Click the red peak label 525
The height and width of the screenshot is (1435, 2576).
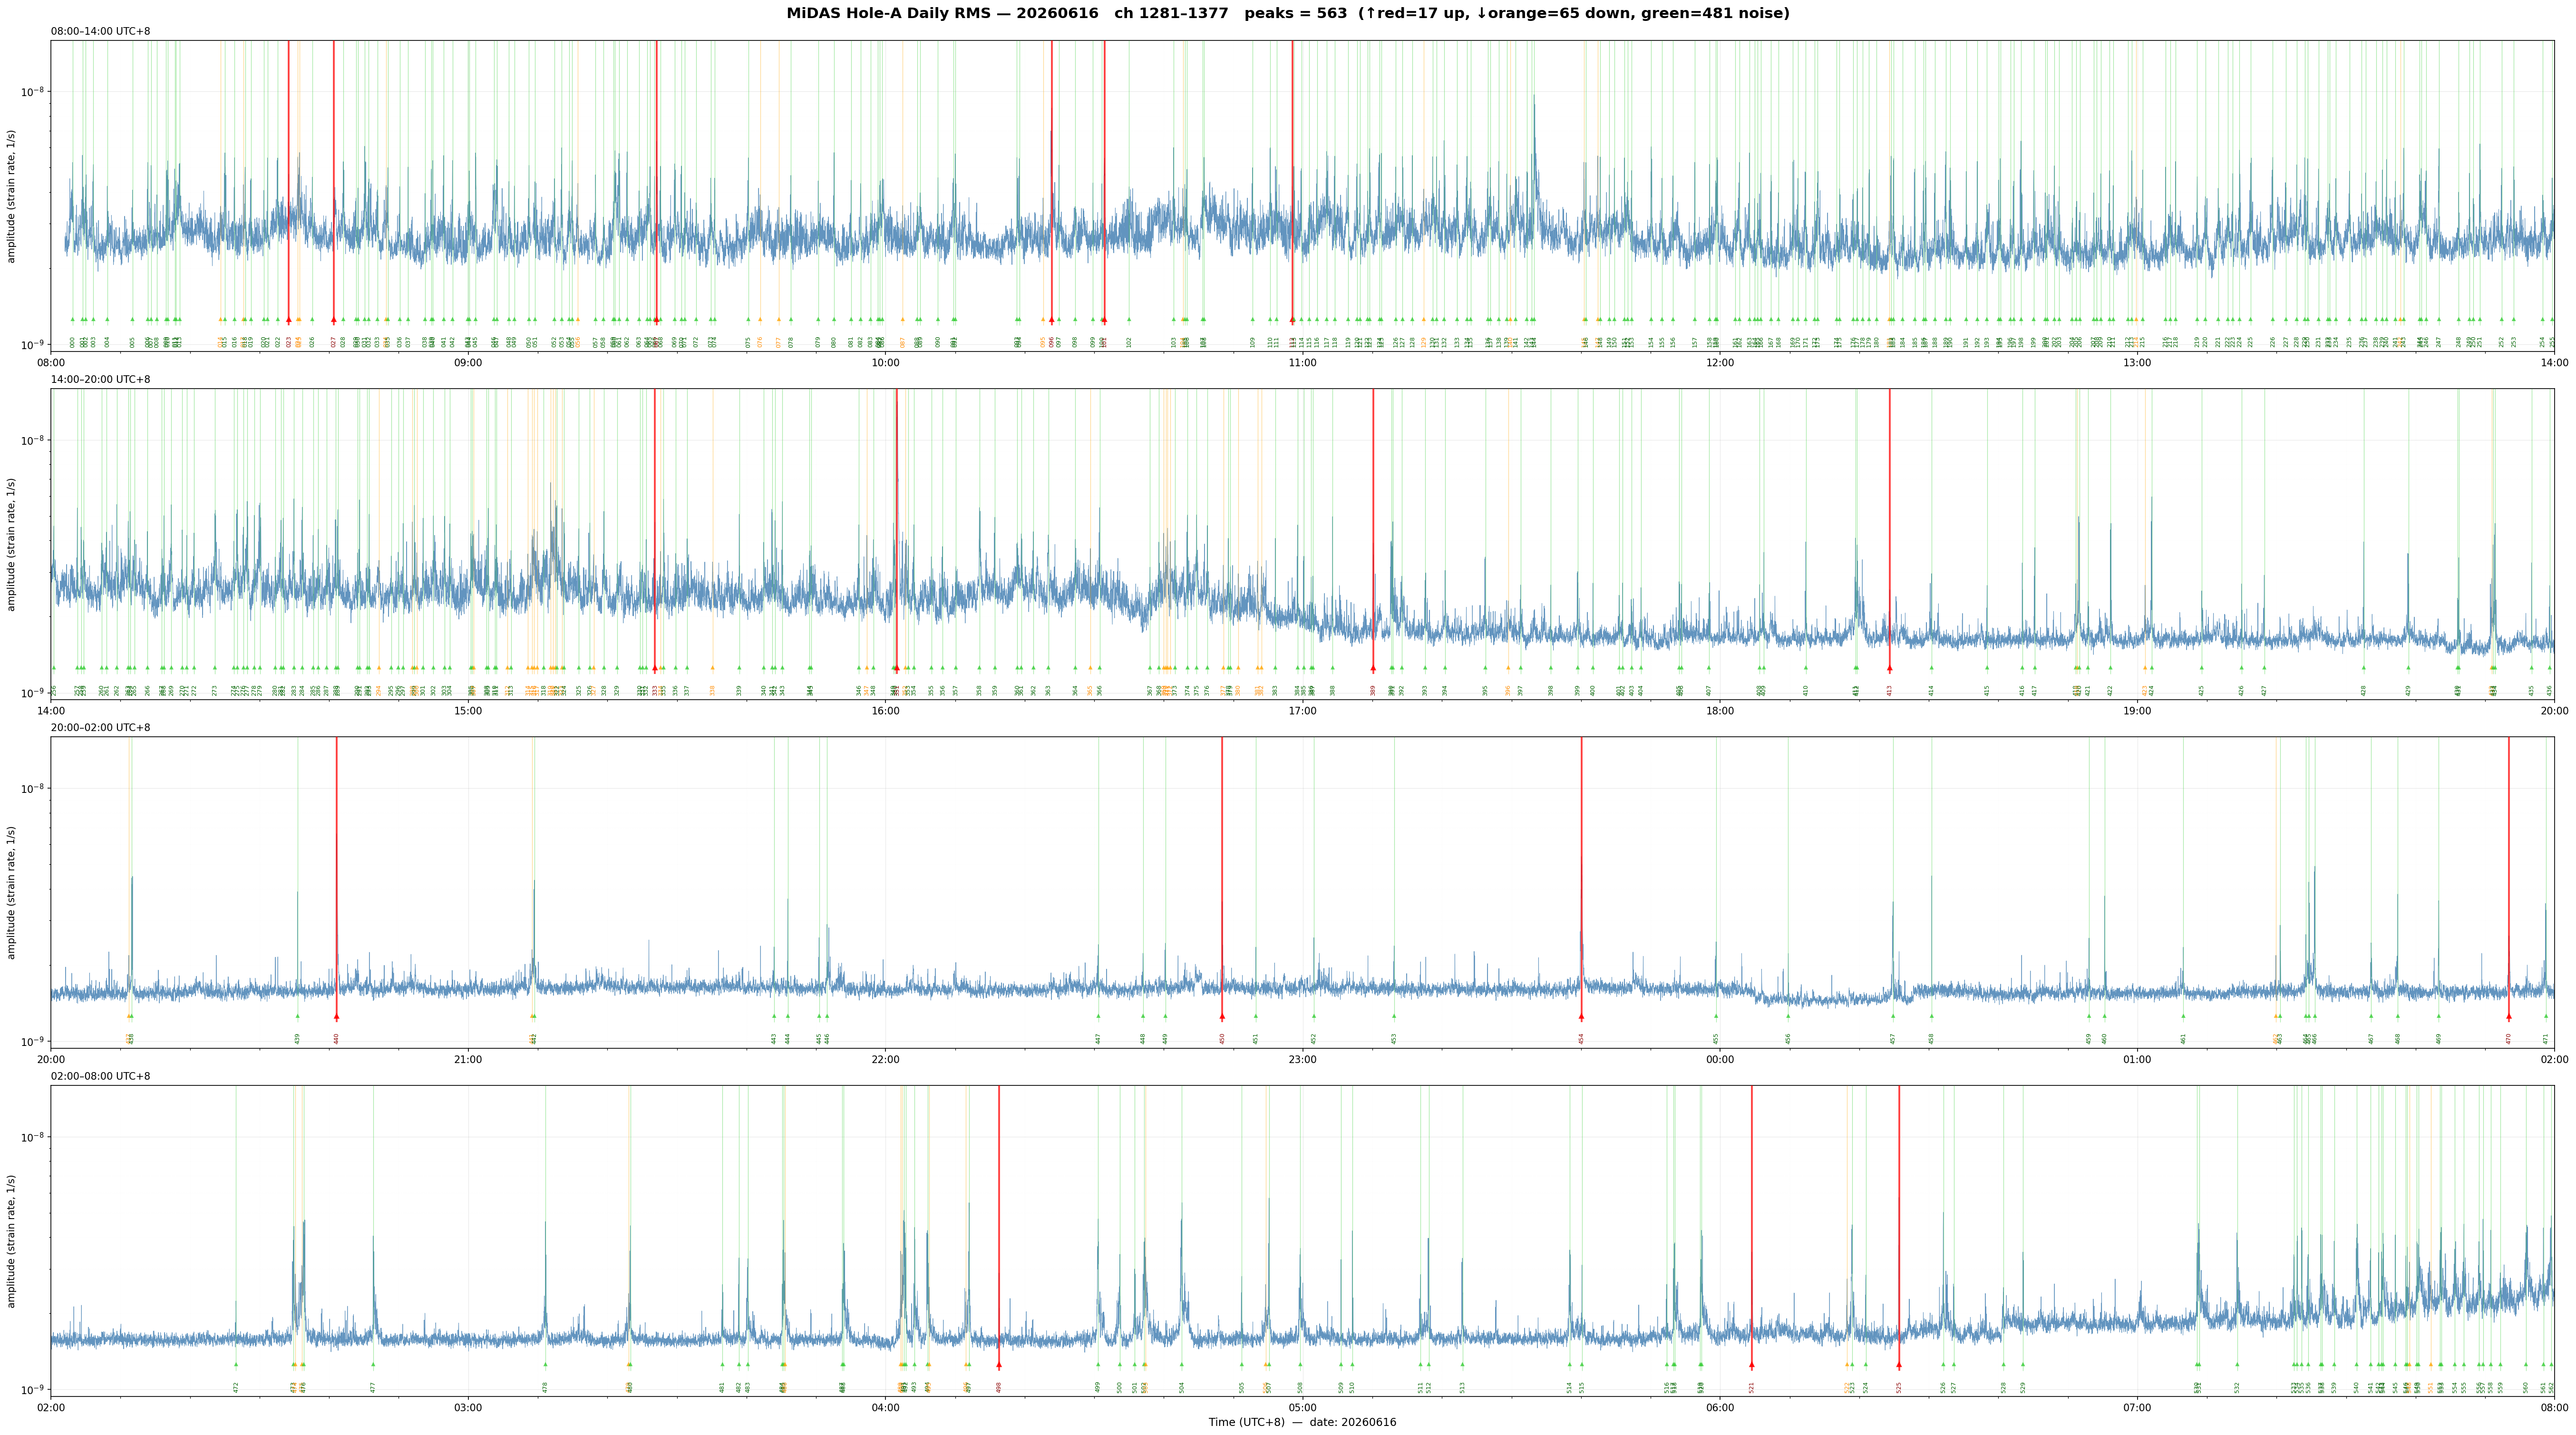(x=1899, y=1387)
